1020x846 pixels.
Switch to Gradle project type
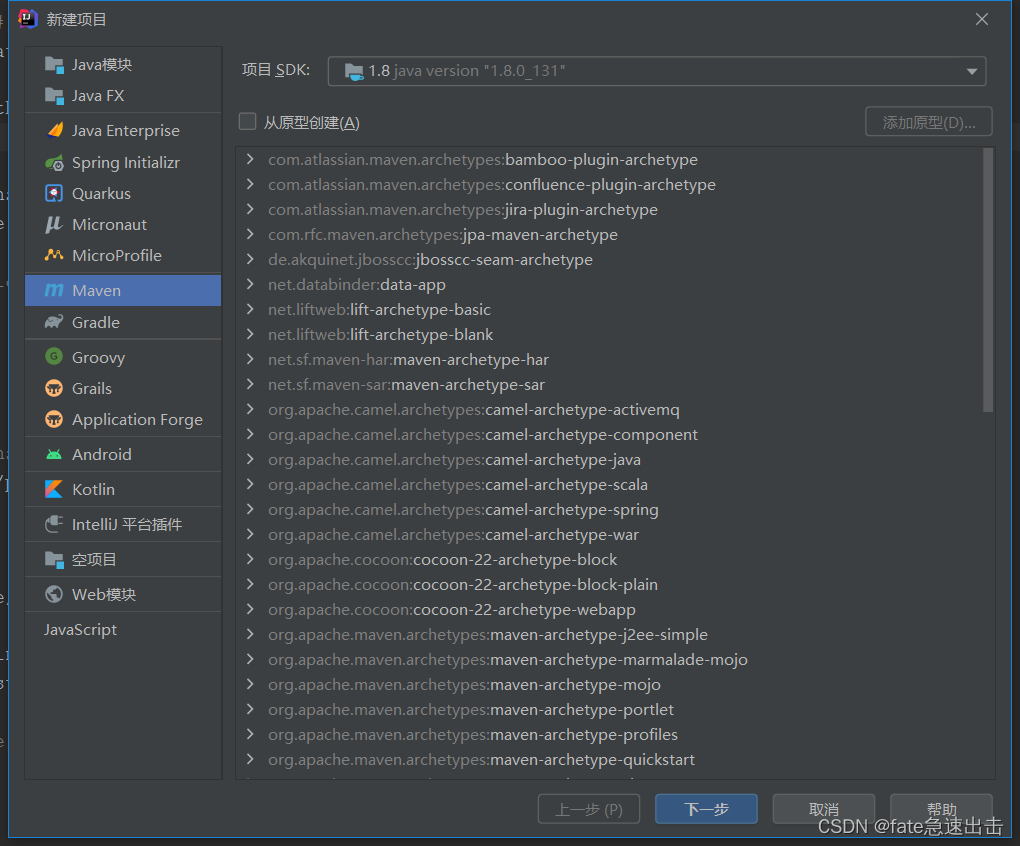(x=123, y=322)
